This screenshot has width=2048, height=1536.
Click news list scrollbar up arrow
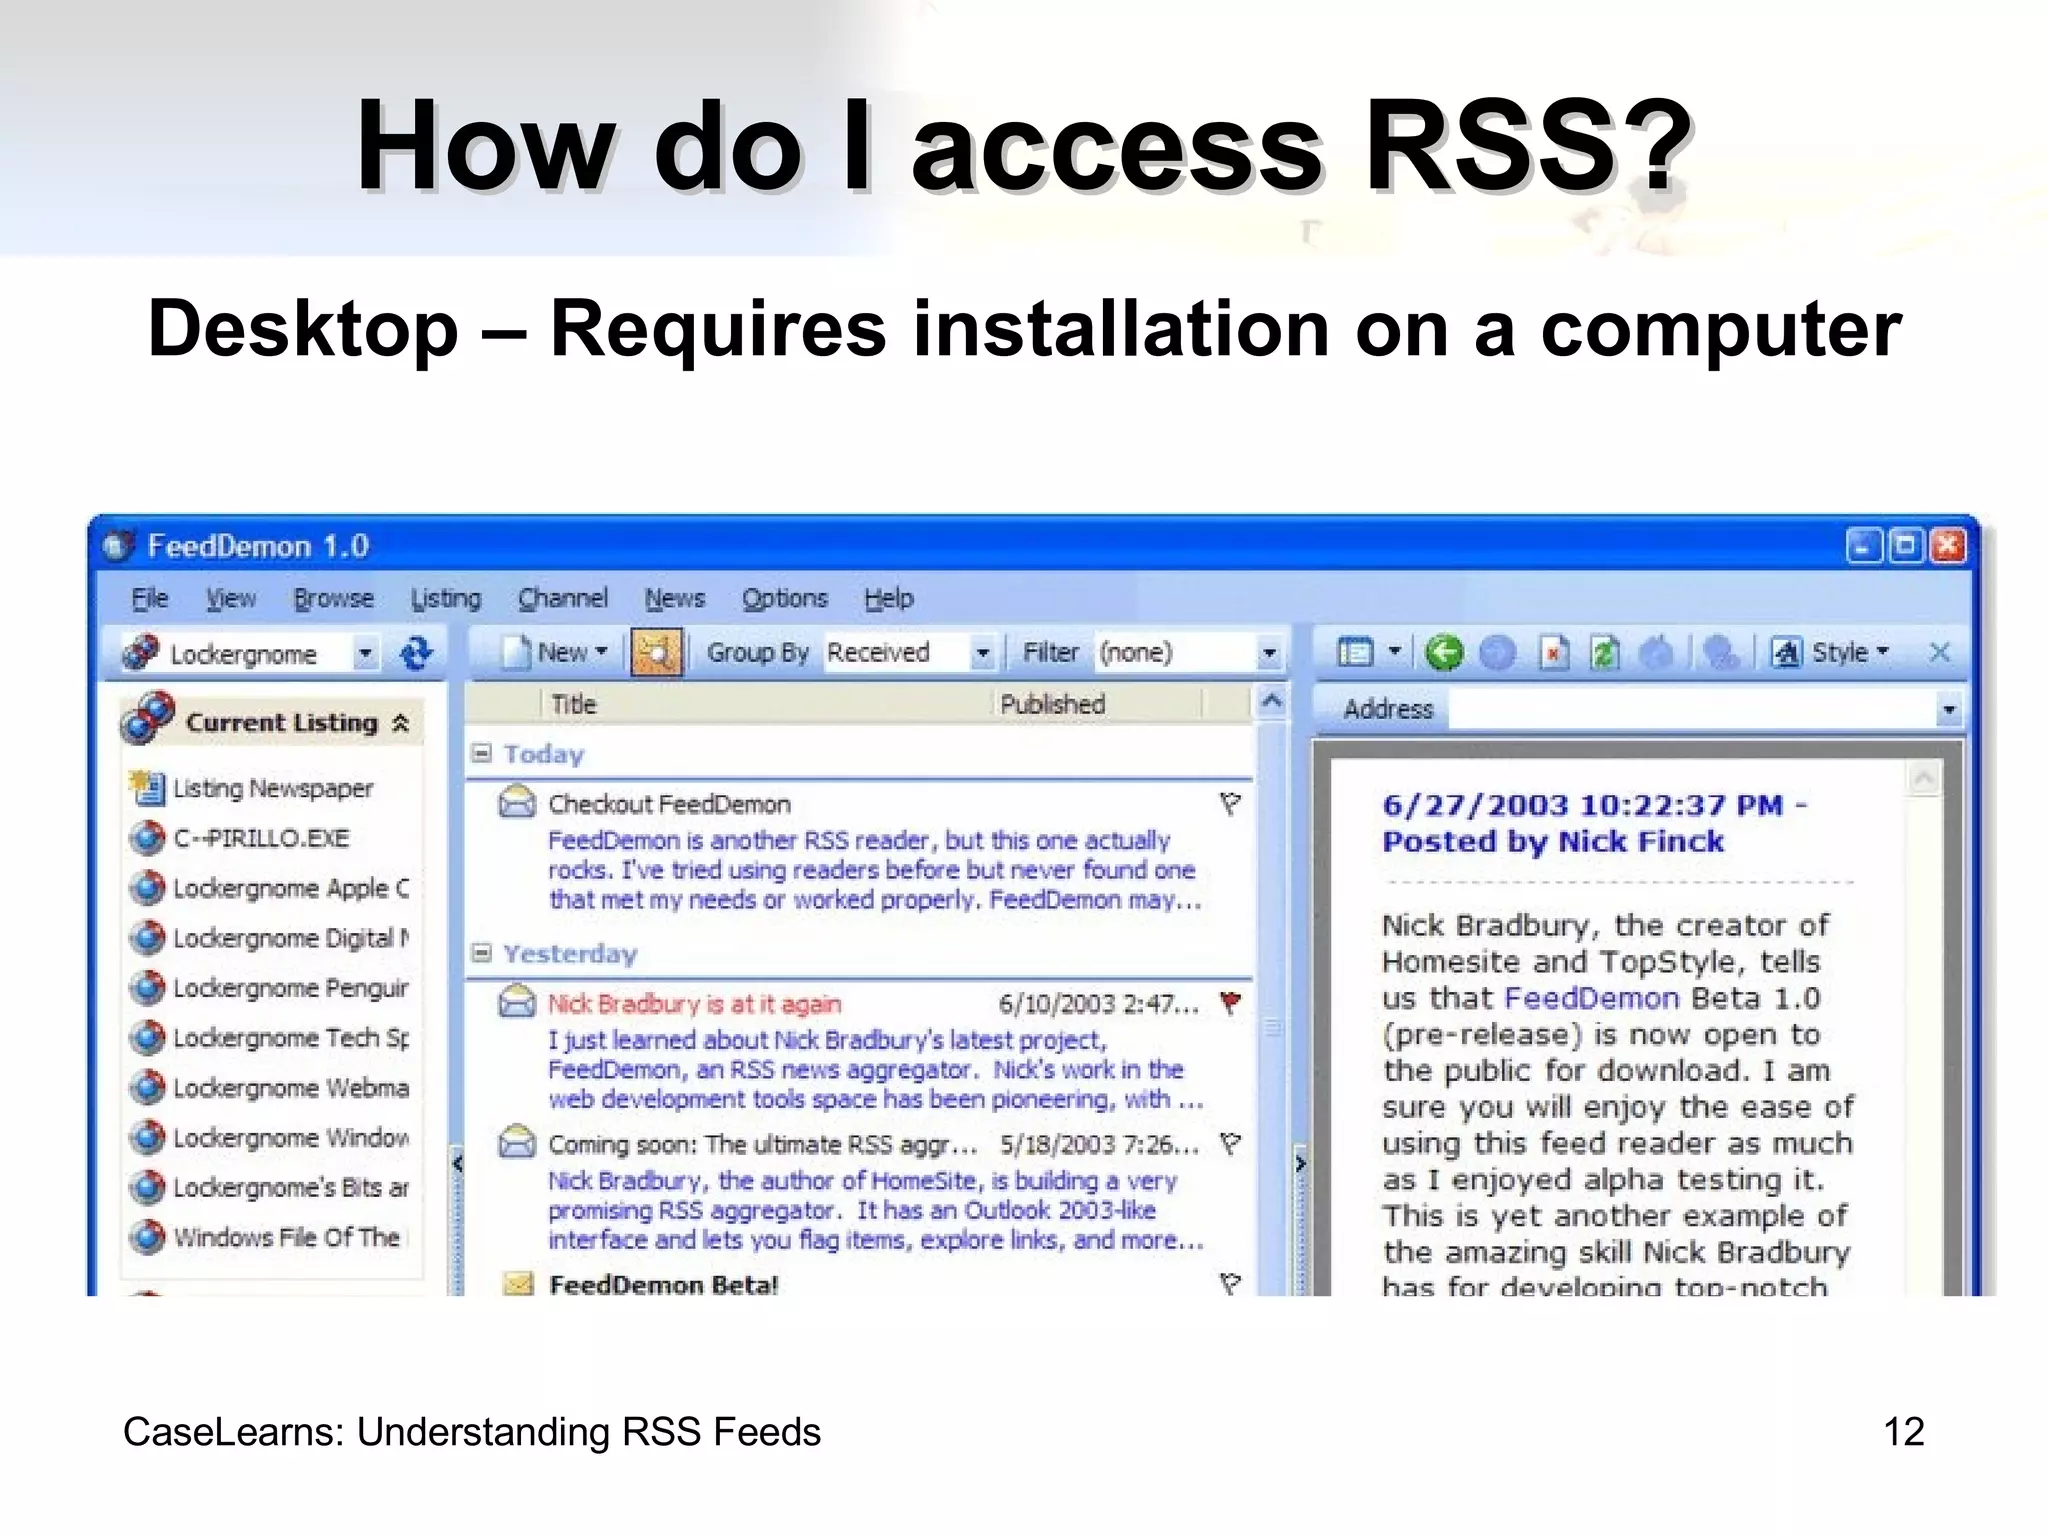click(1272, 701)
